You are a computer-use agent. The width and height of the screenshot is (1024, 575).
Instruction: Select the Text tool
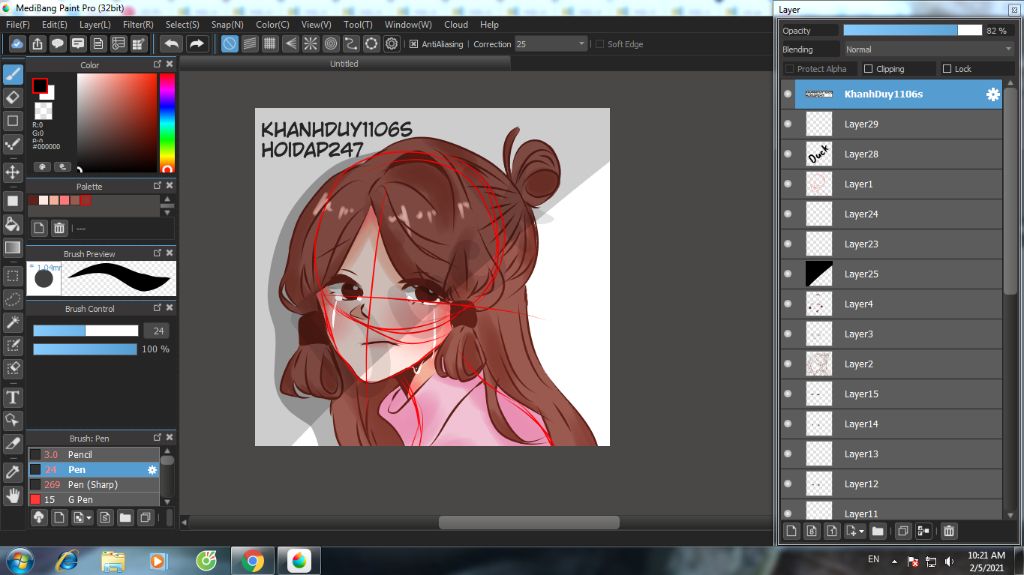(x=12, y=397)
